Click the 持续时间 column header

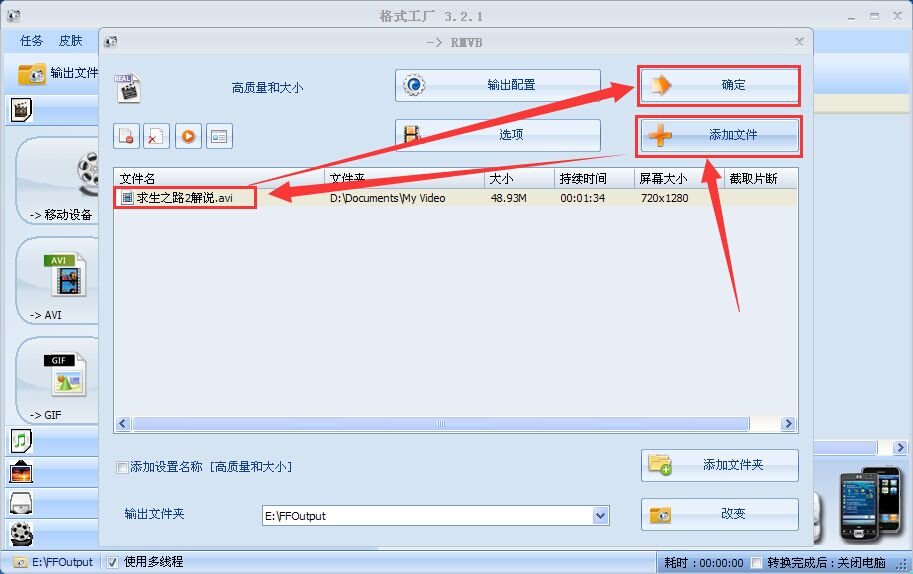(594, 178)
